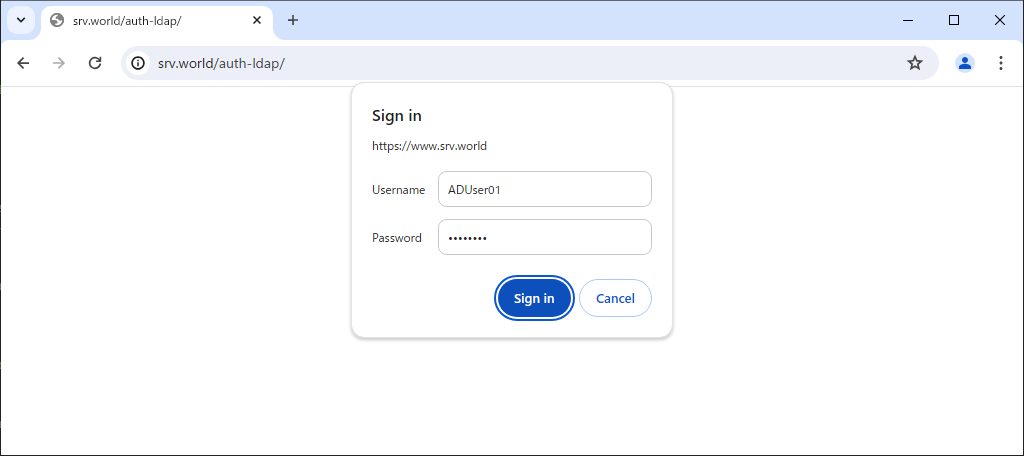Close the Chrome window

pyautogui.click(x=999, y=20)
